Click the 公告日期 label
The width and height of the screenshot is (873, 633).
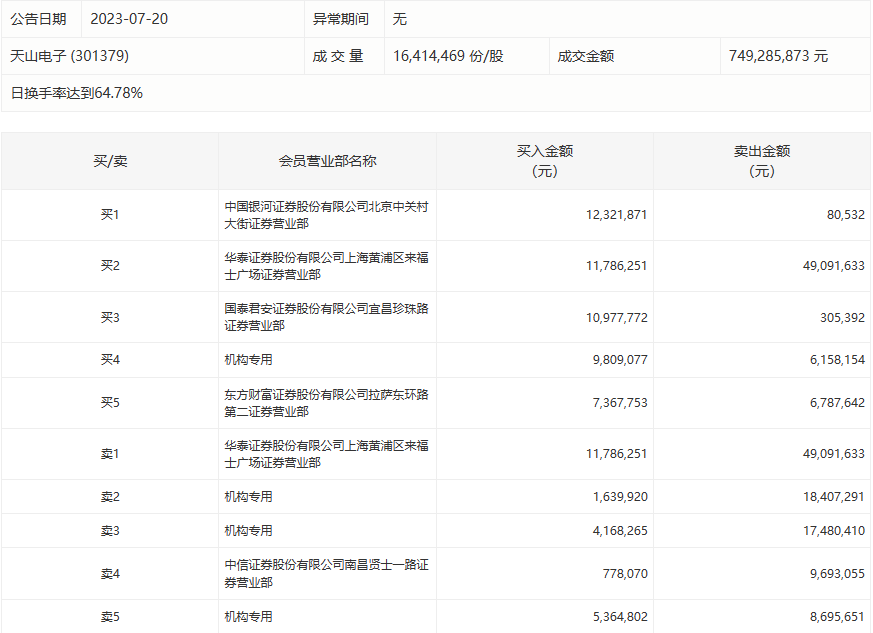(38, 19)
